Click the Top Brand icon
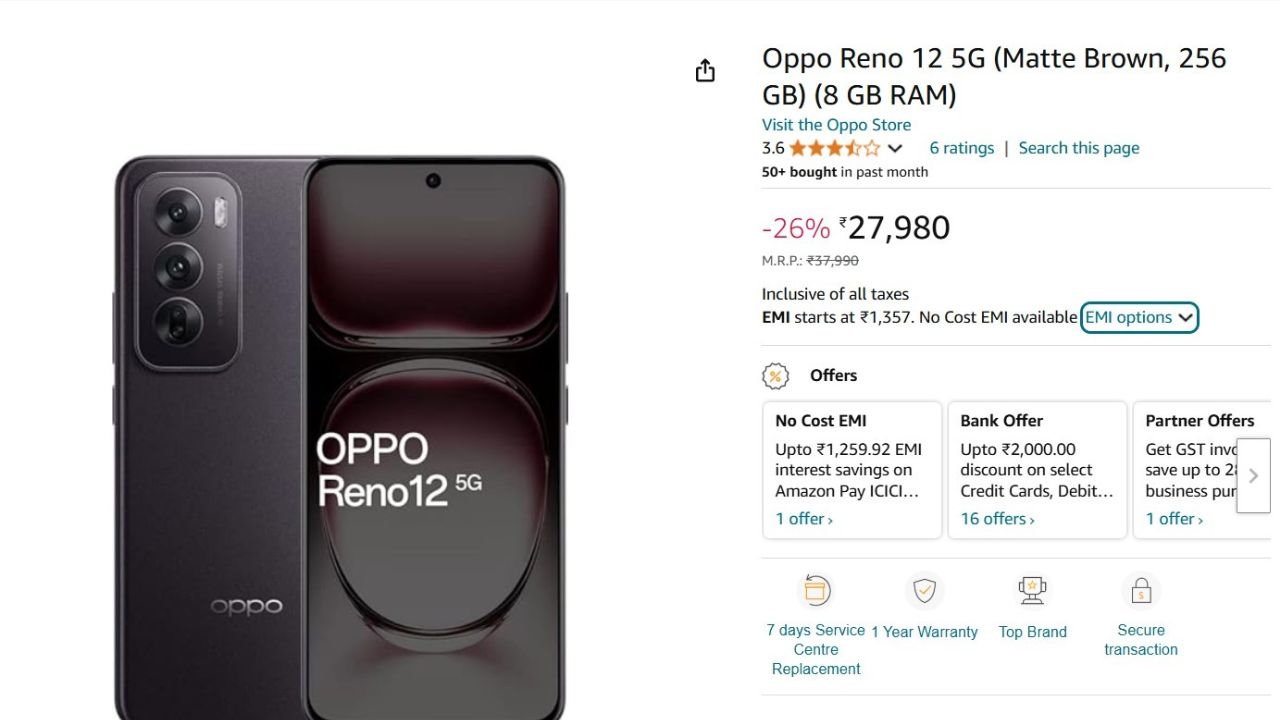Viewport: 1280px width, 720px height. point(1032,589)
